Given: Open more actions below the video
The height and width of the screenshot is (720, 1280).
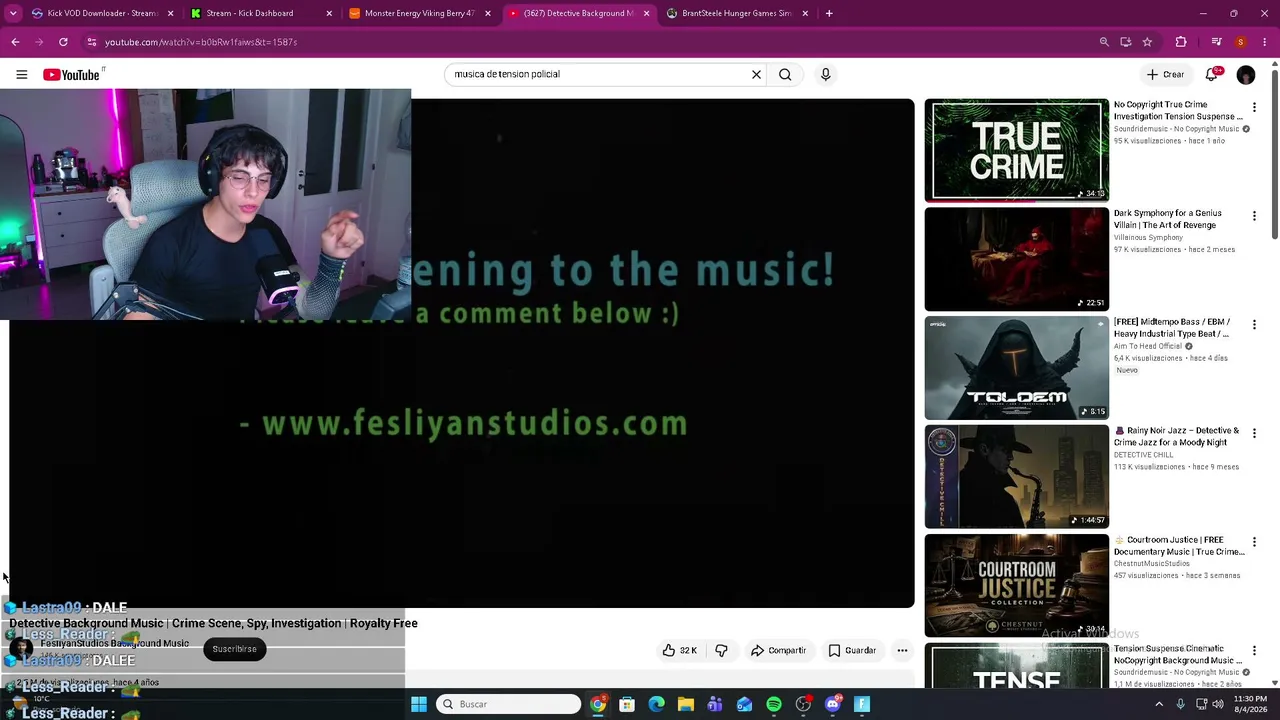Looking at the screenshot, I should pyautogui.click(x=902, y=650).
